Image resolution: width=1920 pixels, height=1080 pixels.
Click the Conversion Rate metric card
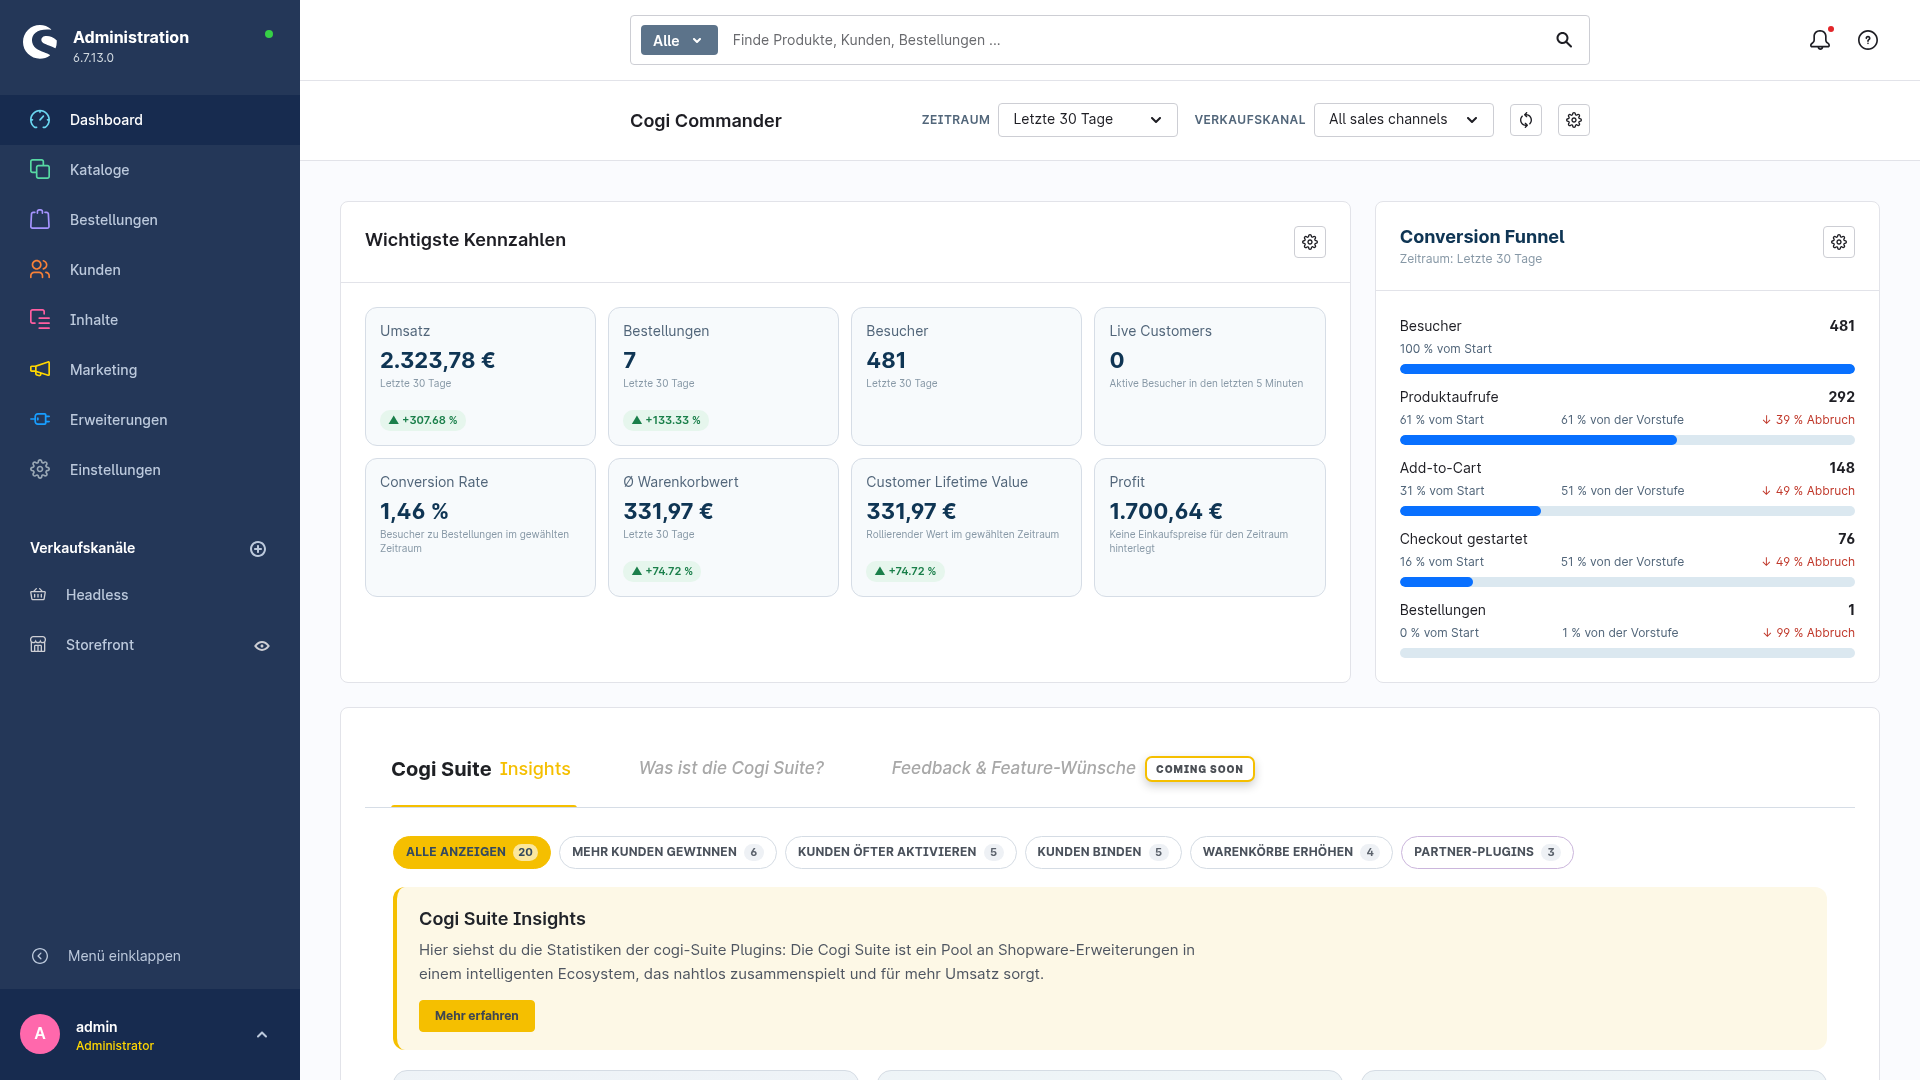(480, 527)
